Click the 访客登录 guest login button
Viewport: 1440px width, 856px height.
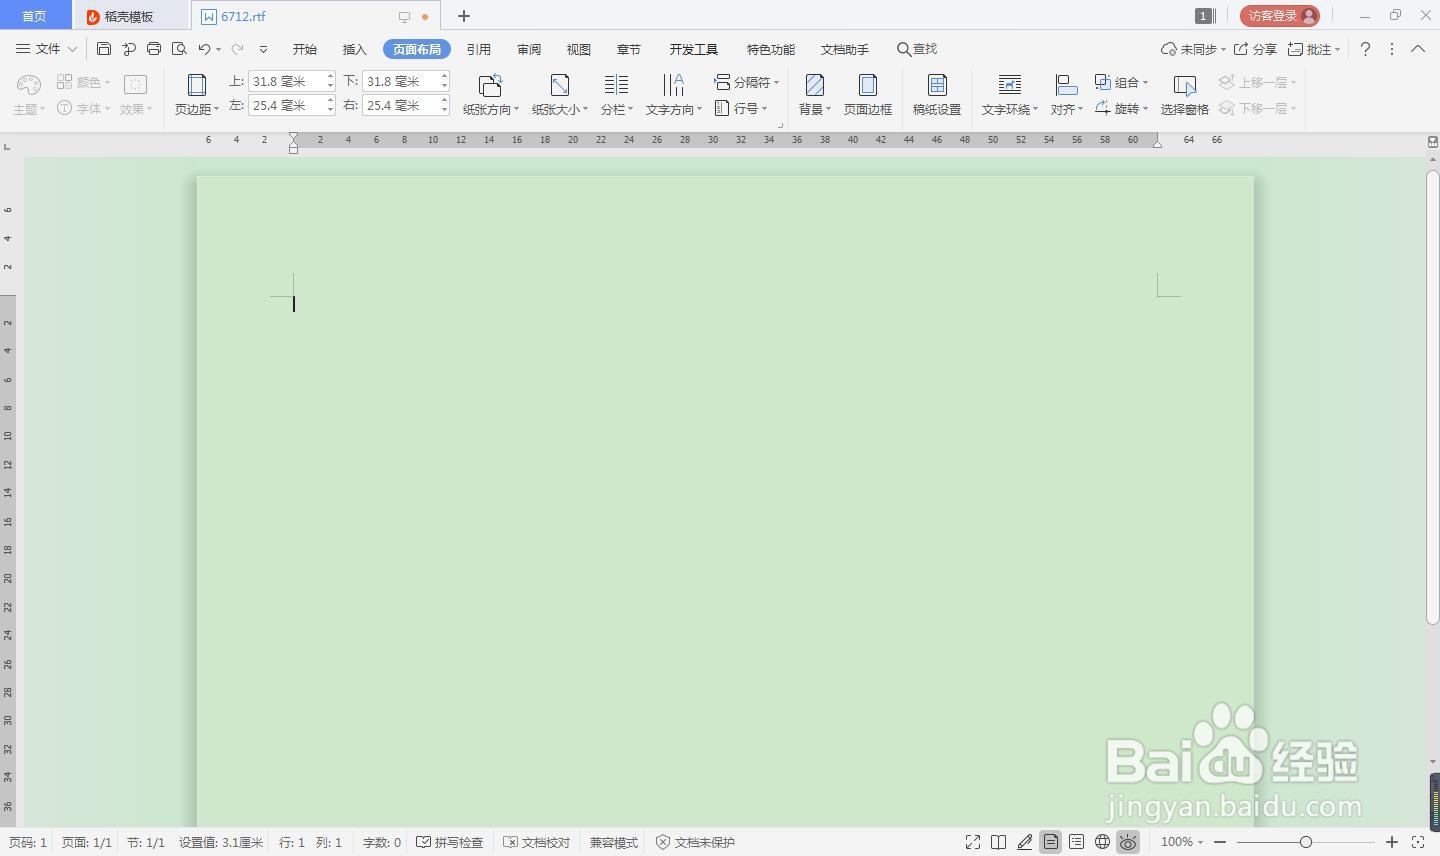click(x=1280, y=16)
